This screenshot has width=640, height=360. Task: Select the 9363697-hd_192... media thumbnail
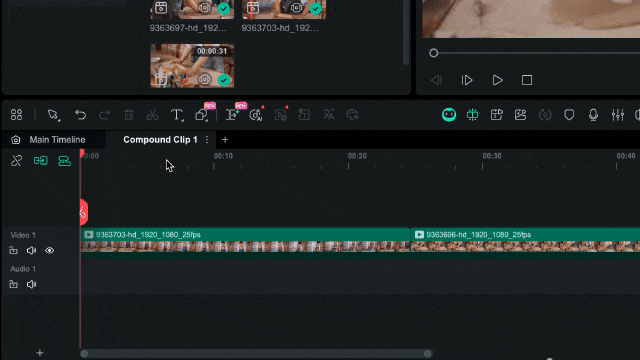[192, 9]
